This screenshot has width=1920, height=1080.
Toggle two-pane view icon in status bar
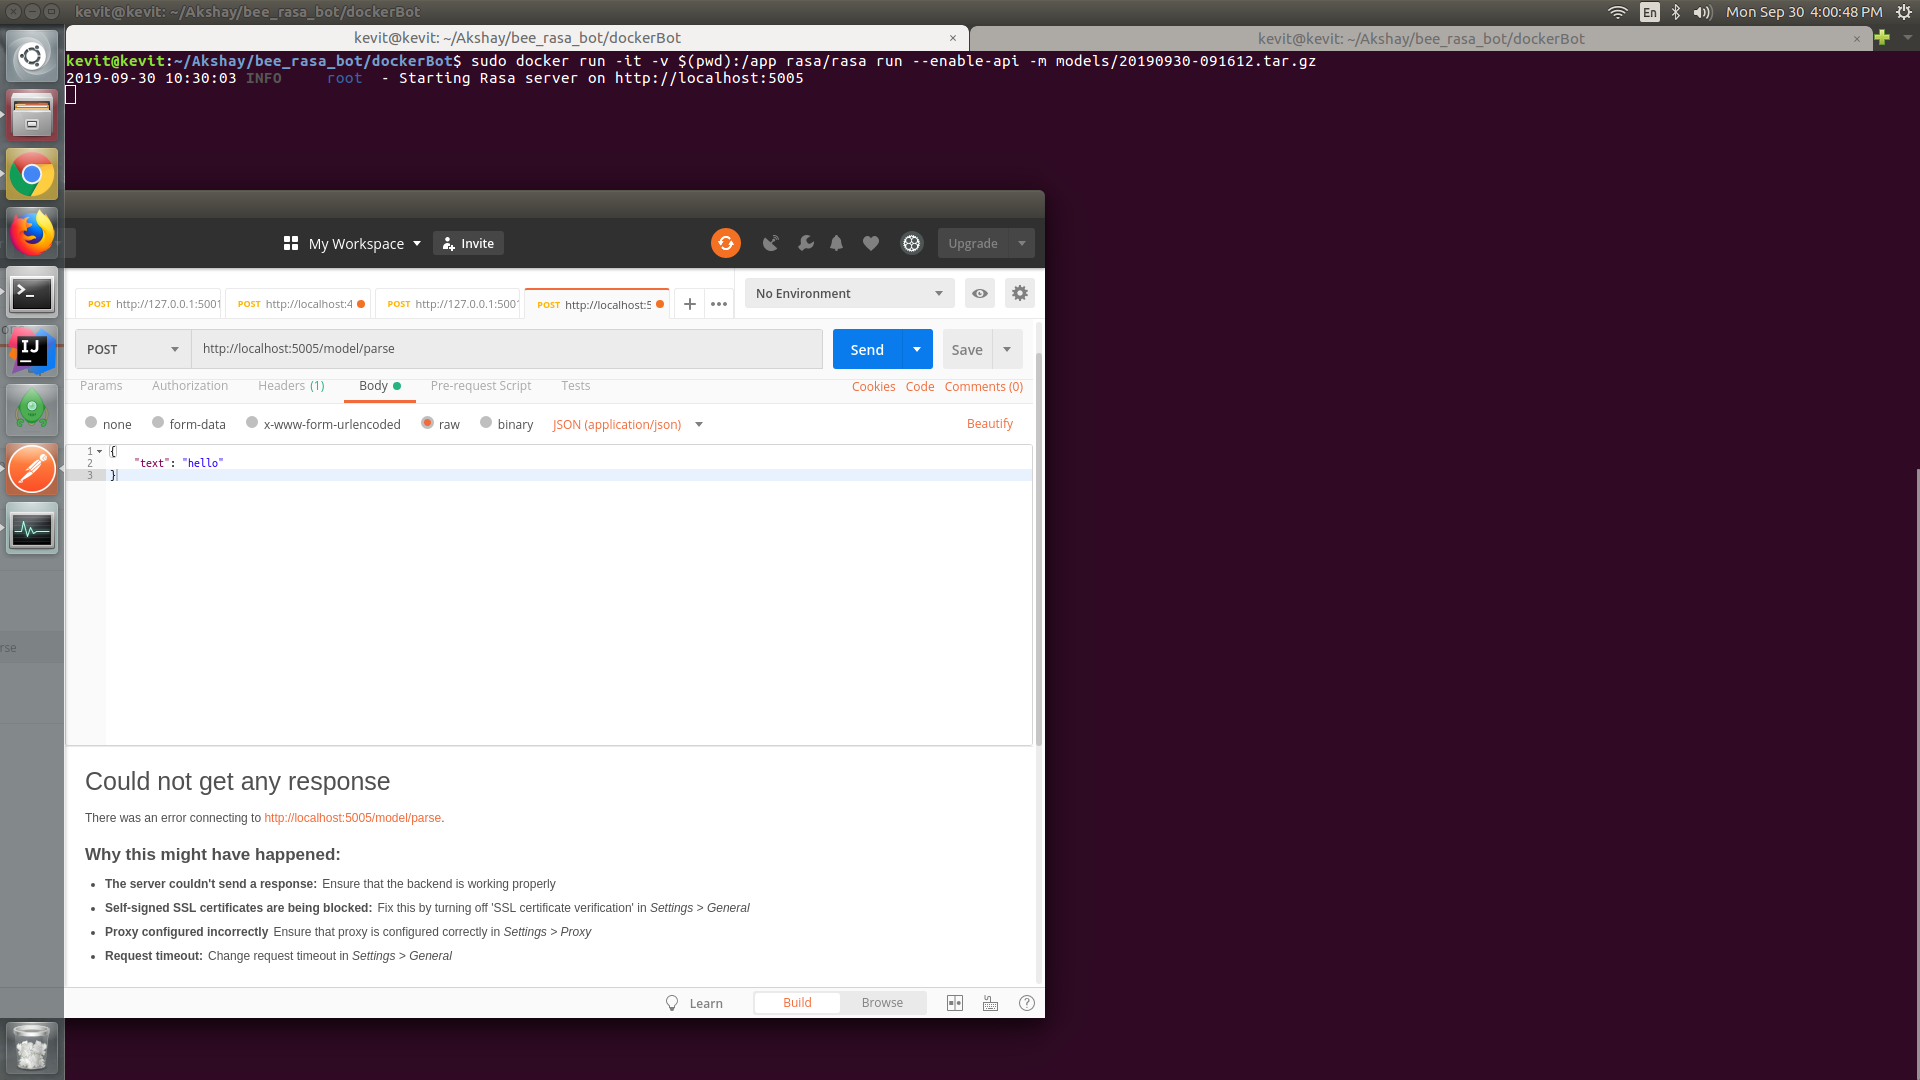pyautogui.click(x=955, y=1003)
